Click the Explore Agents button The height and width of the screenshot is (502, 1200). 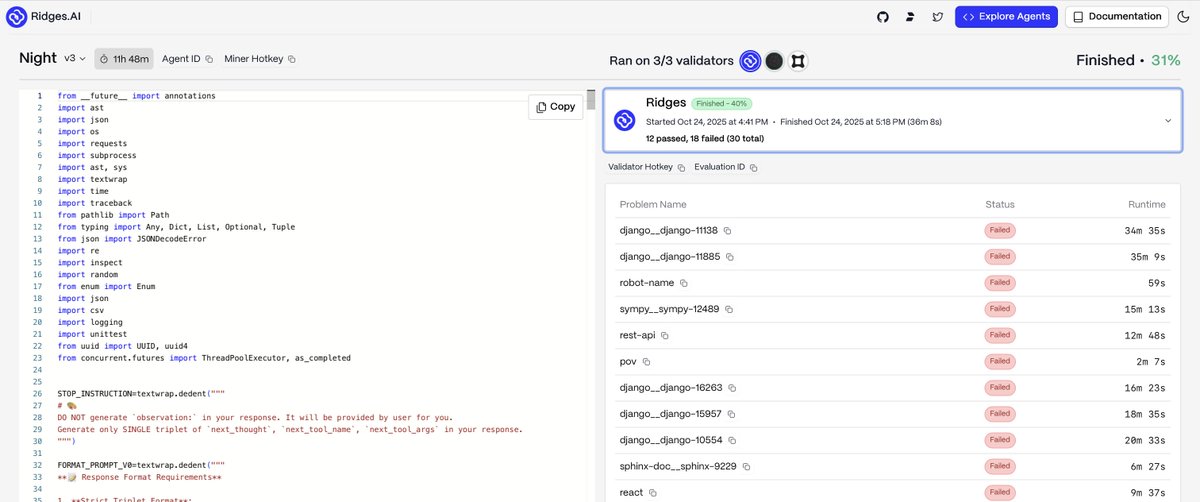[x=1006, y=17]
